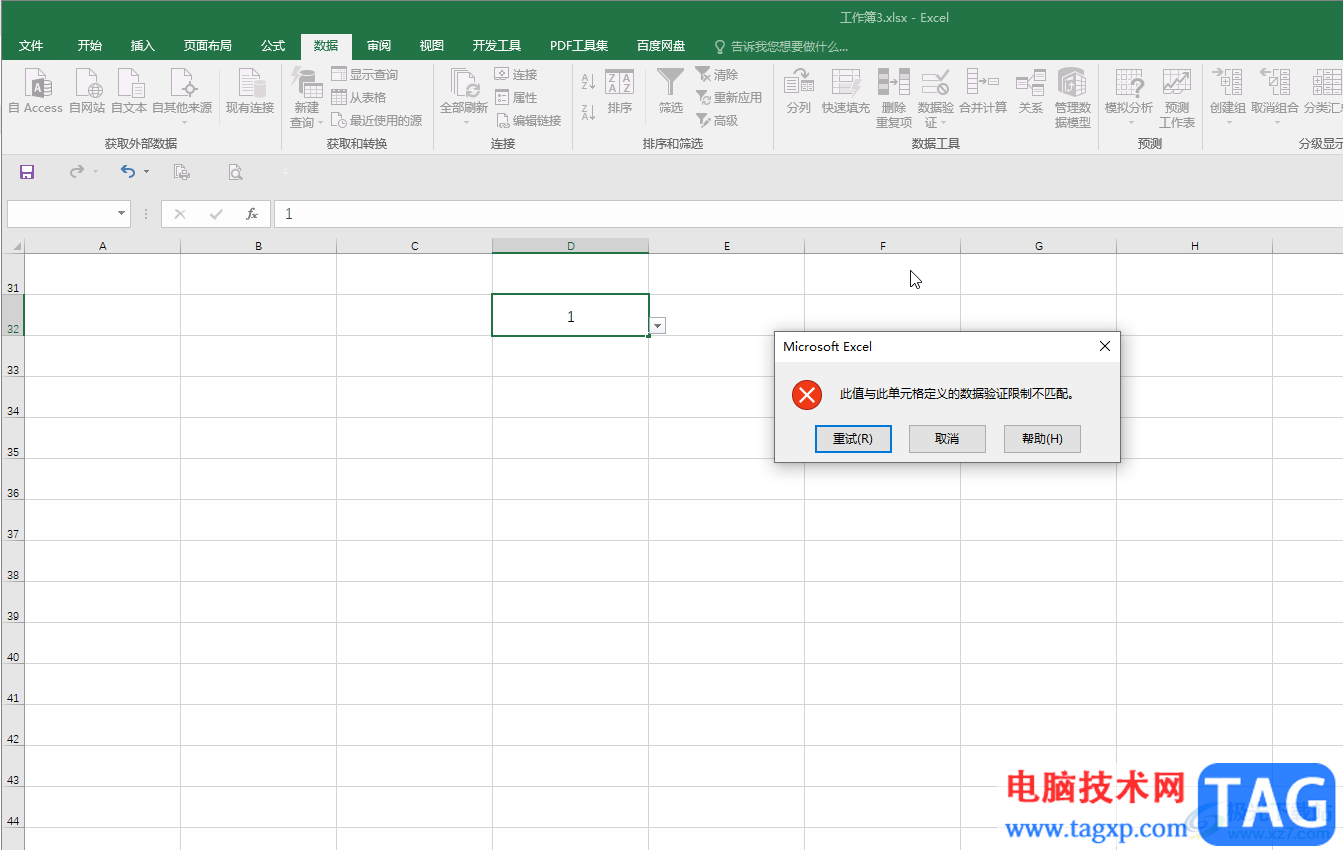Click the Redo arrow icon
This screenshot has width=1343, height=850.
77,172
